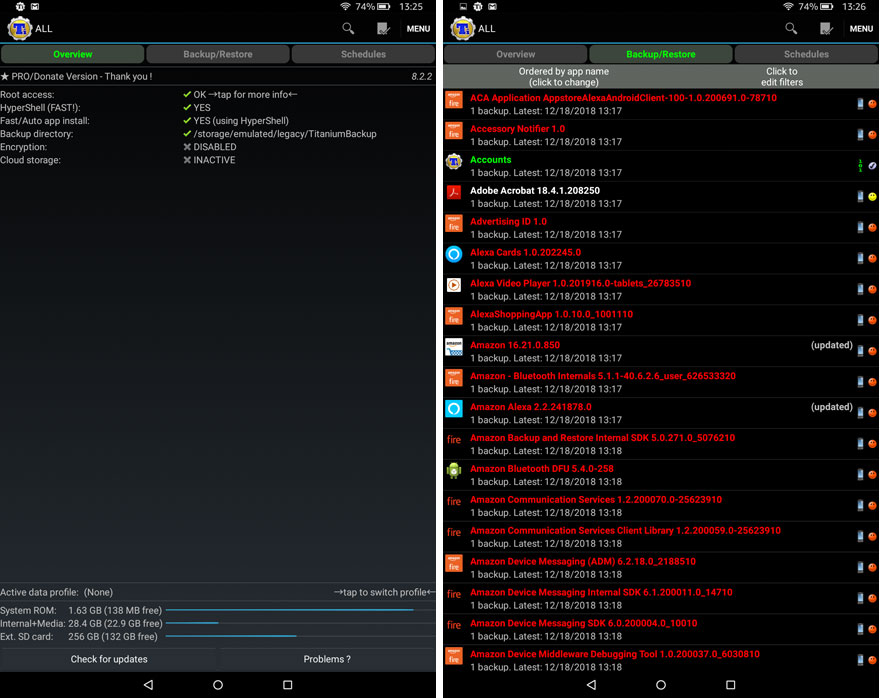The width and height of the screenshot is (880, 698).
Task: Open 'Amazon - Bluetooth Internals' entry
Action: tap(661, 382)
